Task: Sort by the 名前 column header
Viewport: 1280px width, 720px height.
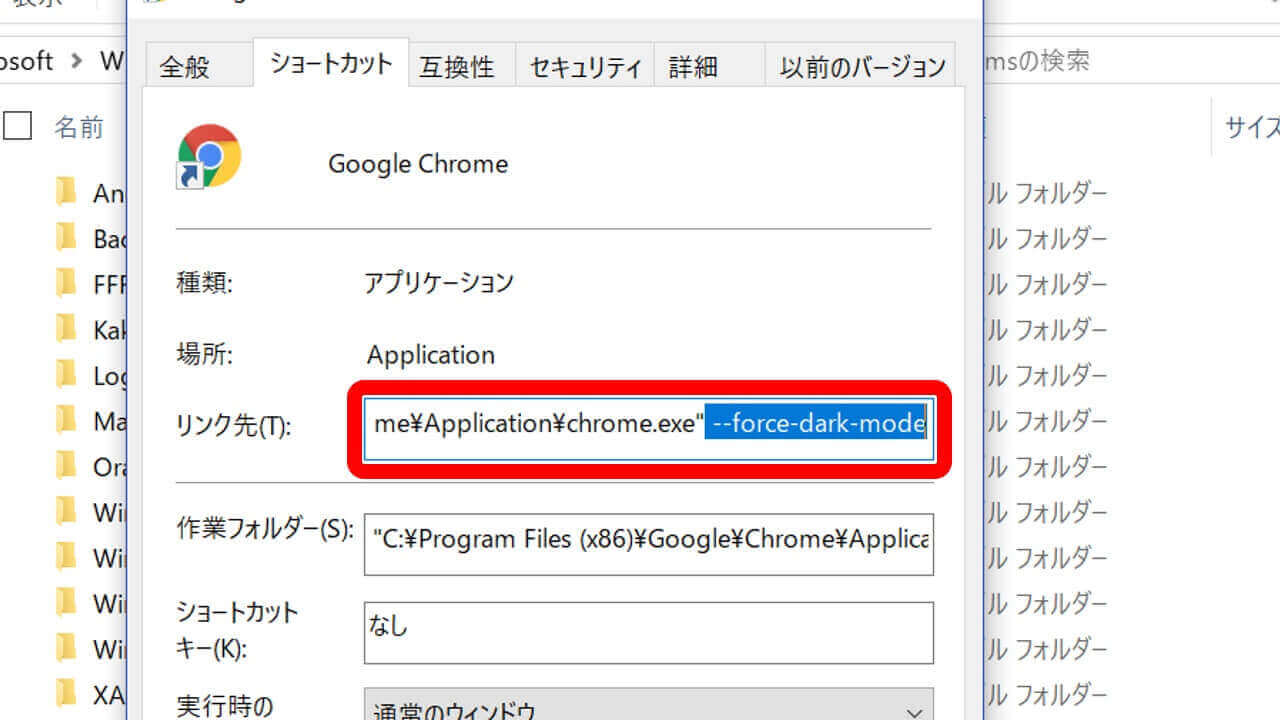Action: [x=79, y=127]
